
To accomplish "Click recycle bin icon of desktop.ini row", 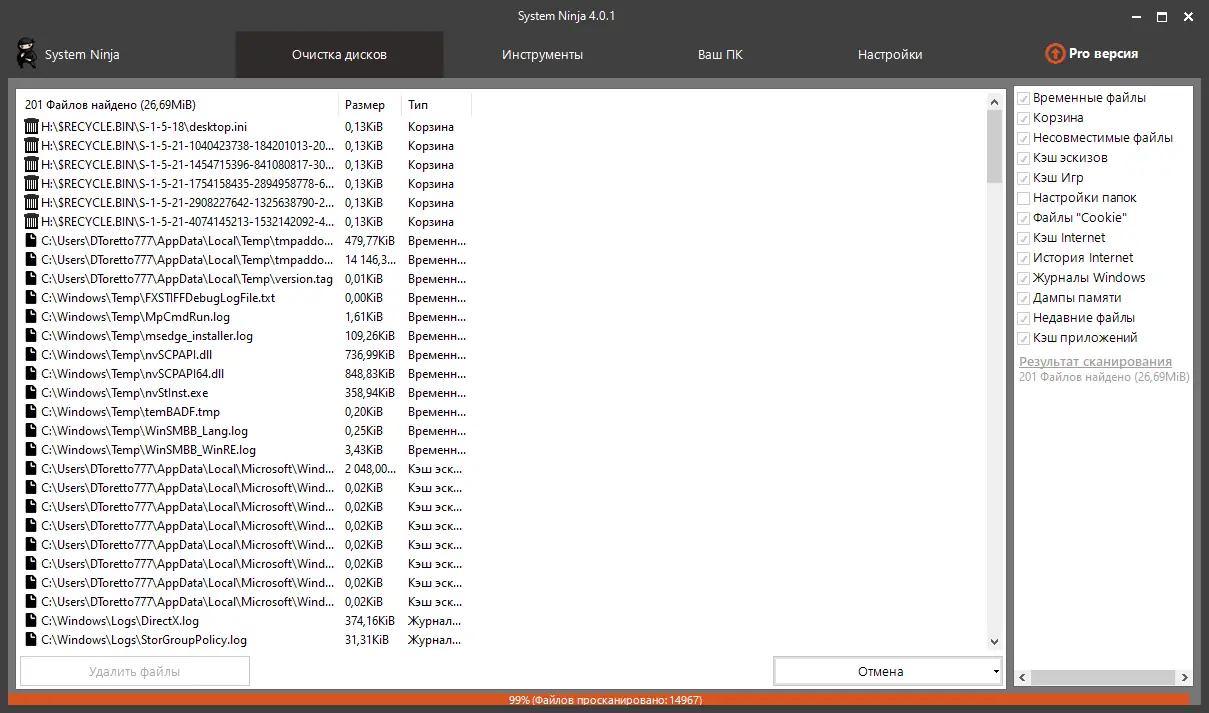I will pos(31,127).
